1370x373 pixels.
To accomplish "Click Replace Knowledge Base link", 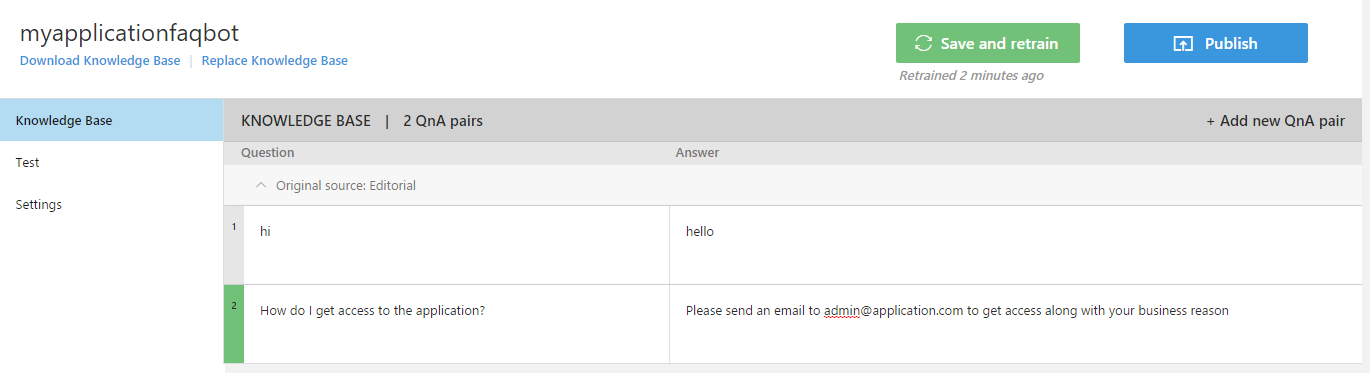I will (x=275, y=61).
